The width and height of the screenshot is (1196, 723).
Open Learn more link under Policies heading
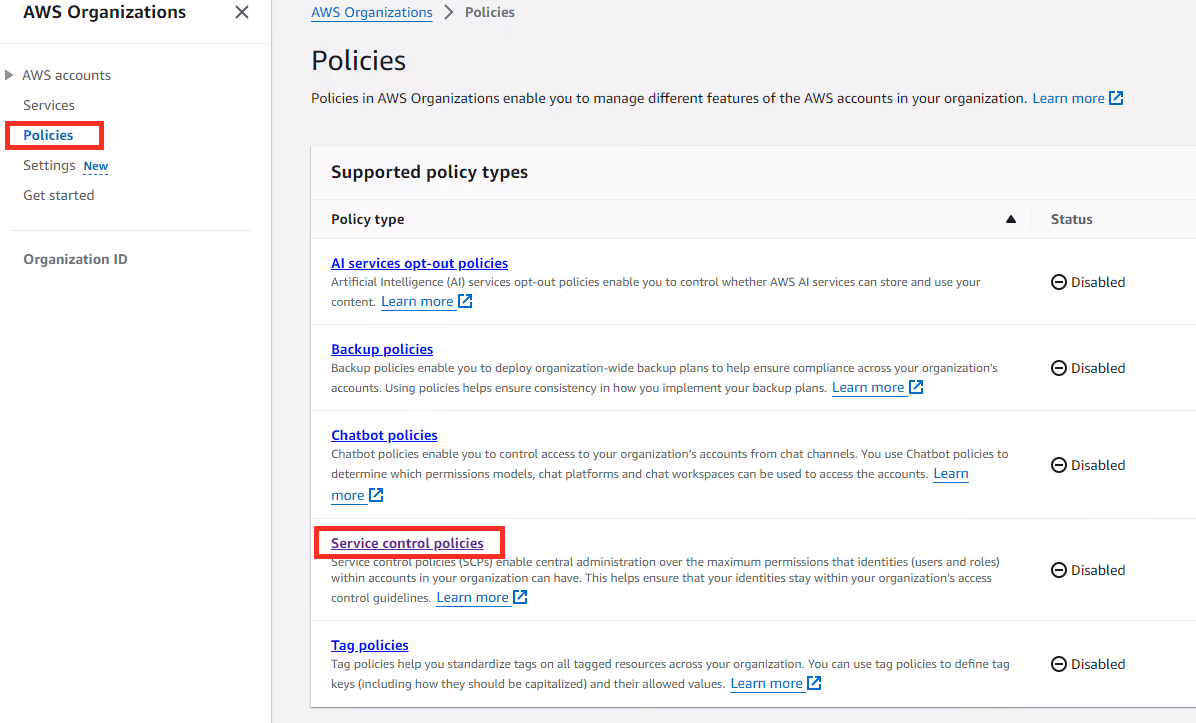pos(1068,98)
